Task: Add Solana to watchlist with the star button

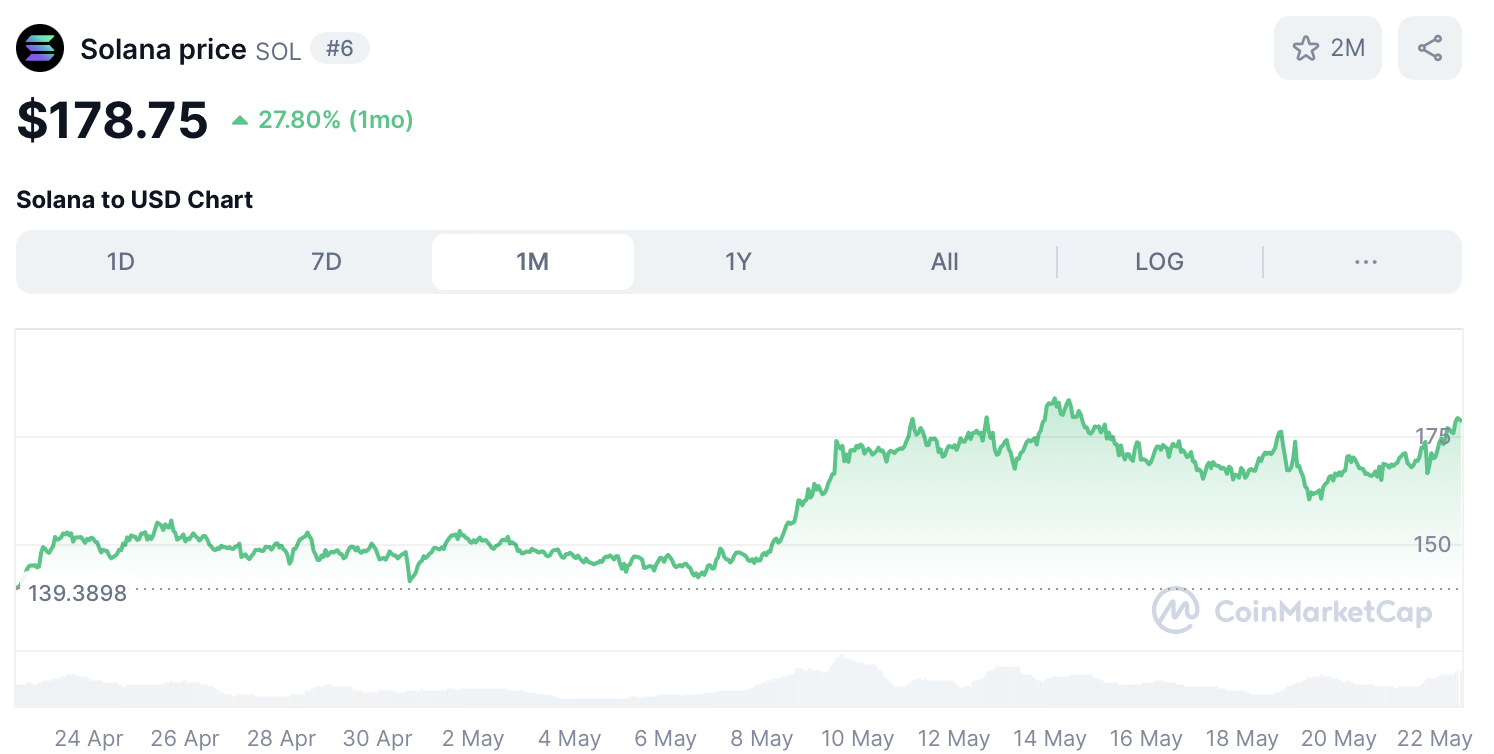Action: 1327,48
